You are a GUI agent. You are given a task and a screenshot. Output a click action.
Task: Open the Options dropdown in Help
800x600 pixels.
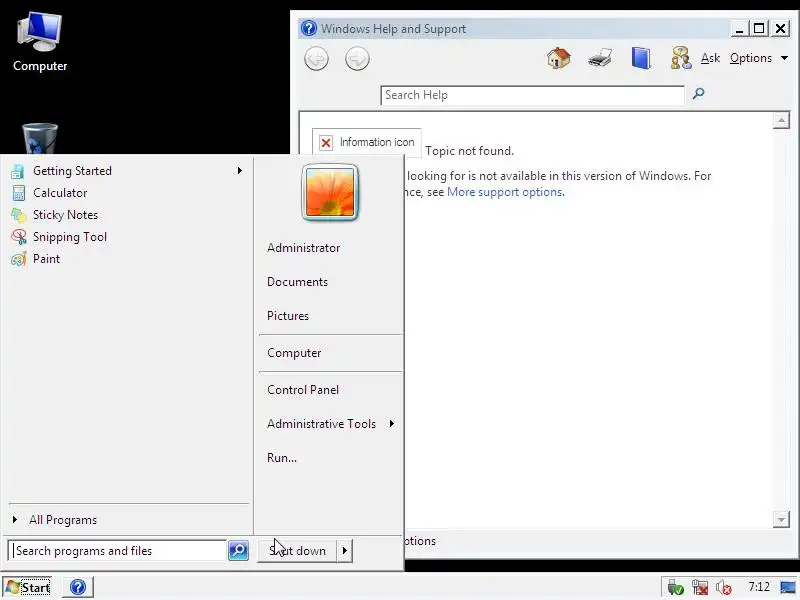point(759,58)
